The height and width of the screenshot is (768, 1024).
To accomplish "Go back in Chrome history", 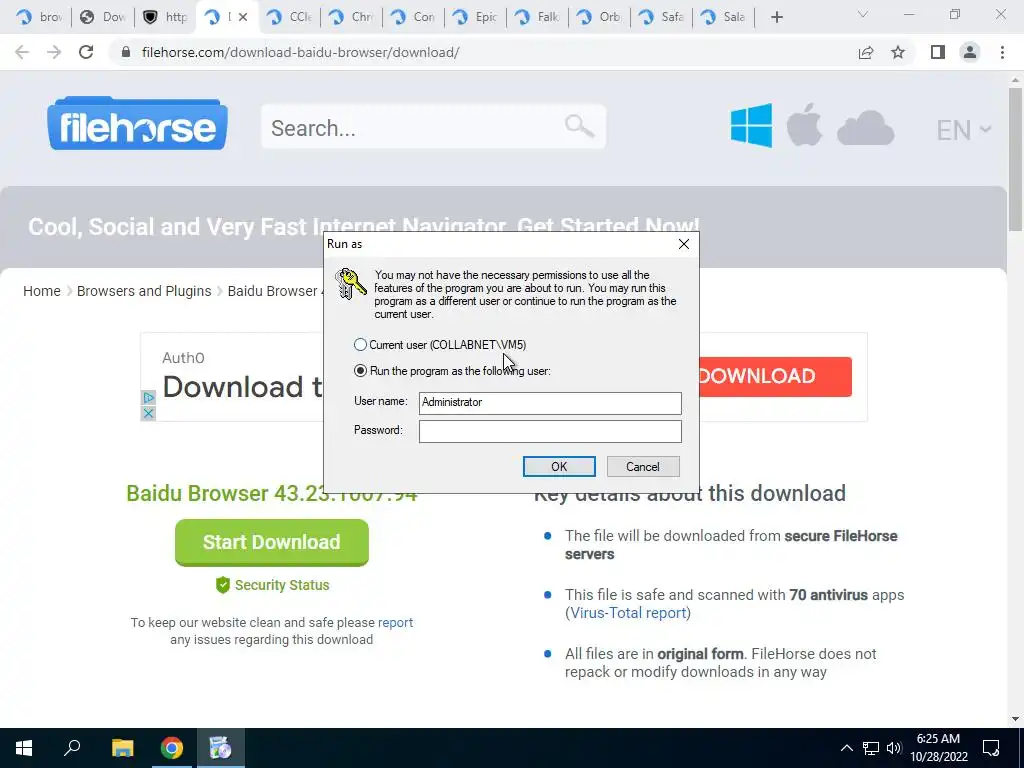I will [x=22, y=52].
